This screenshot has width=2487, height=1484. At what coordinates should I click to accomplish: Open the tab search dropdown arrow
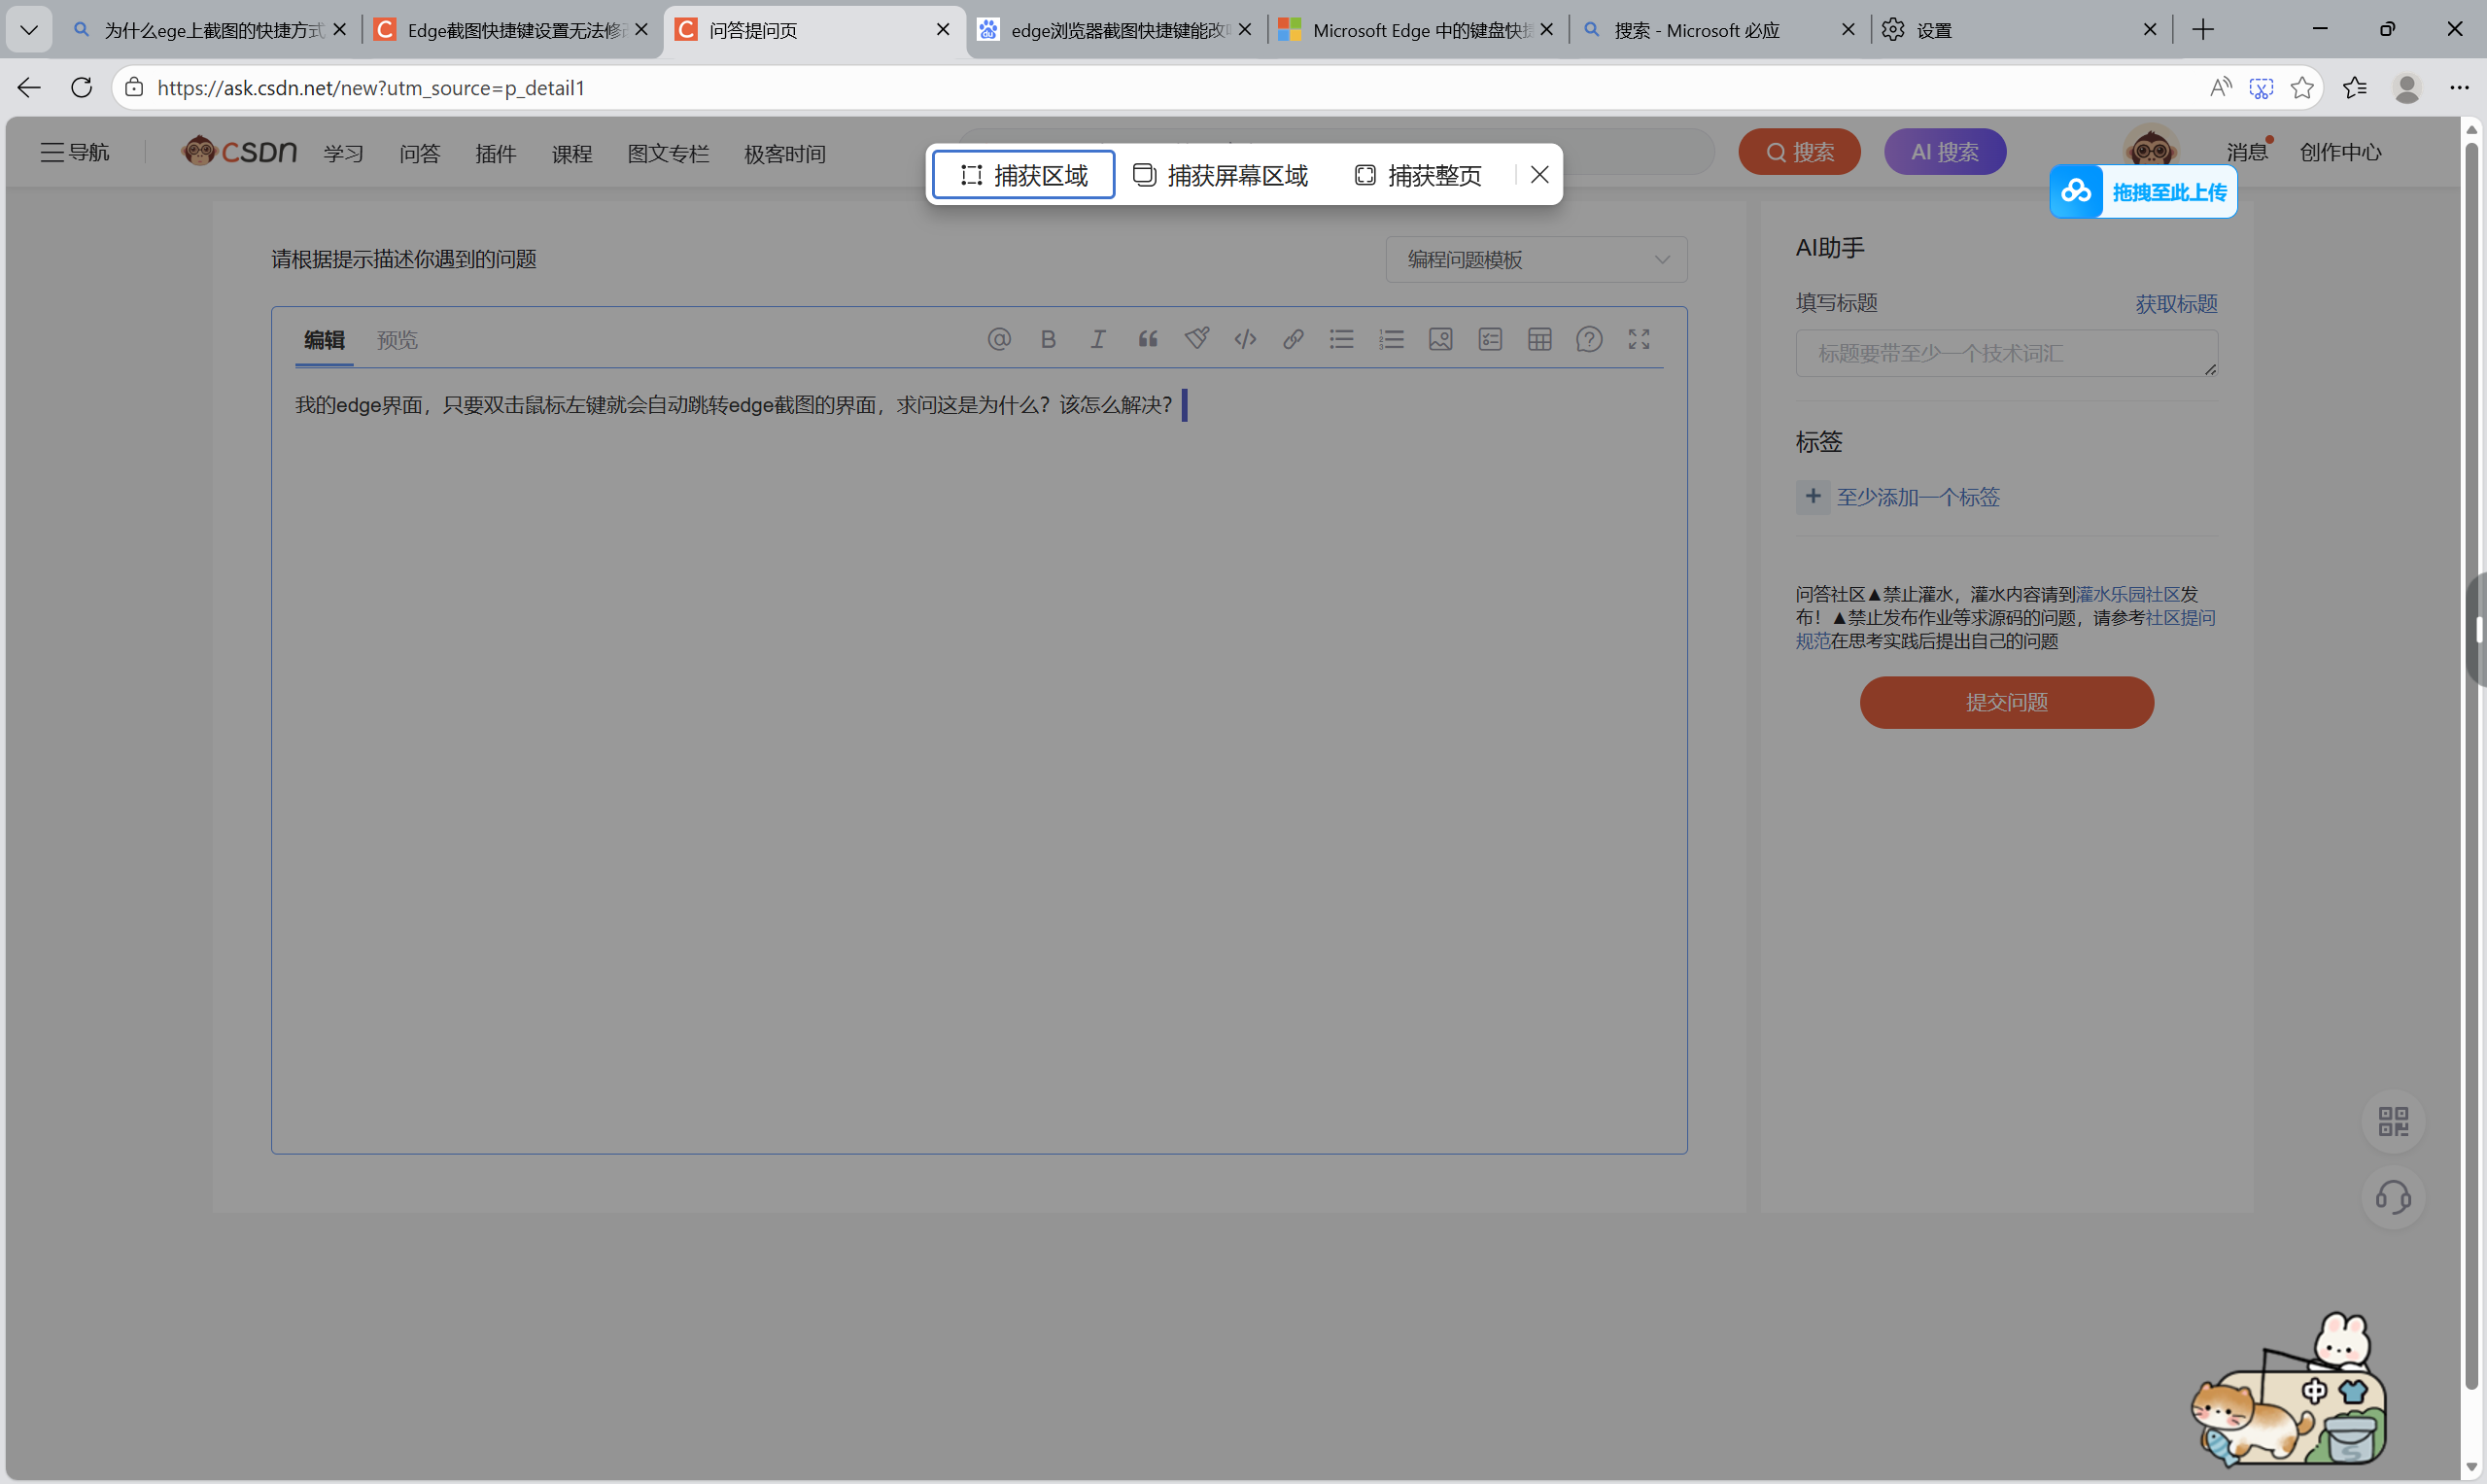tap(29, 30)
